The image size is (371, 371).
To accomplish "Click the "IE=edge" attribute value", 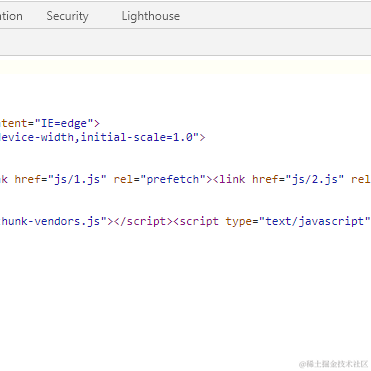I will [x=64, y=123].
